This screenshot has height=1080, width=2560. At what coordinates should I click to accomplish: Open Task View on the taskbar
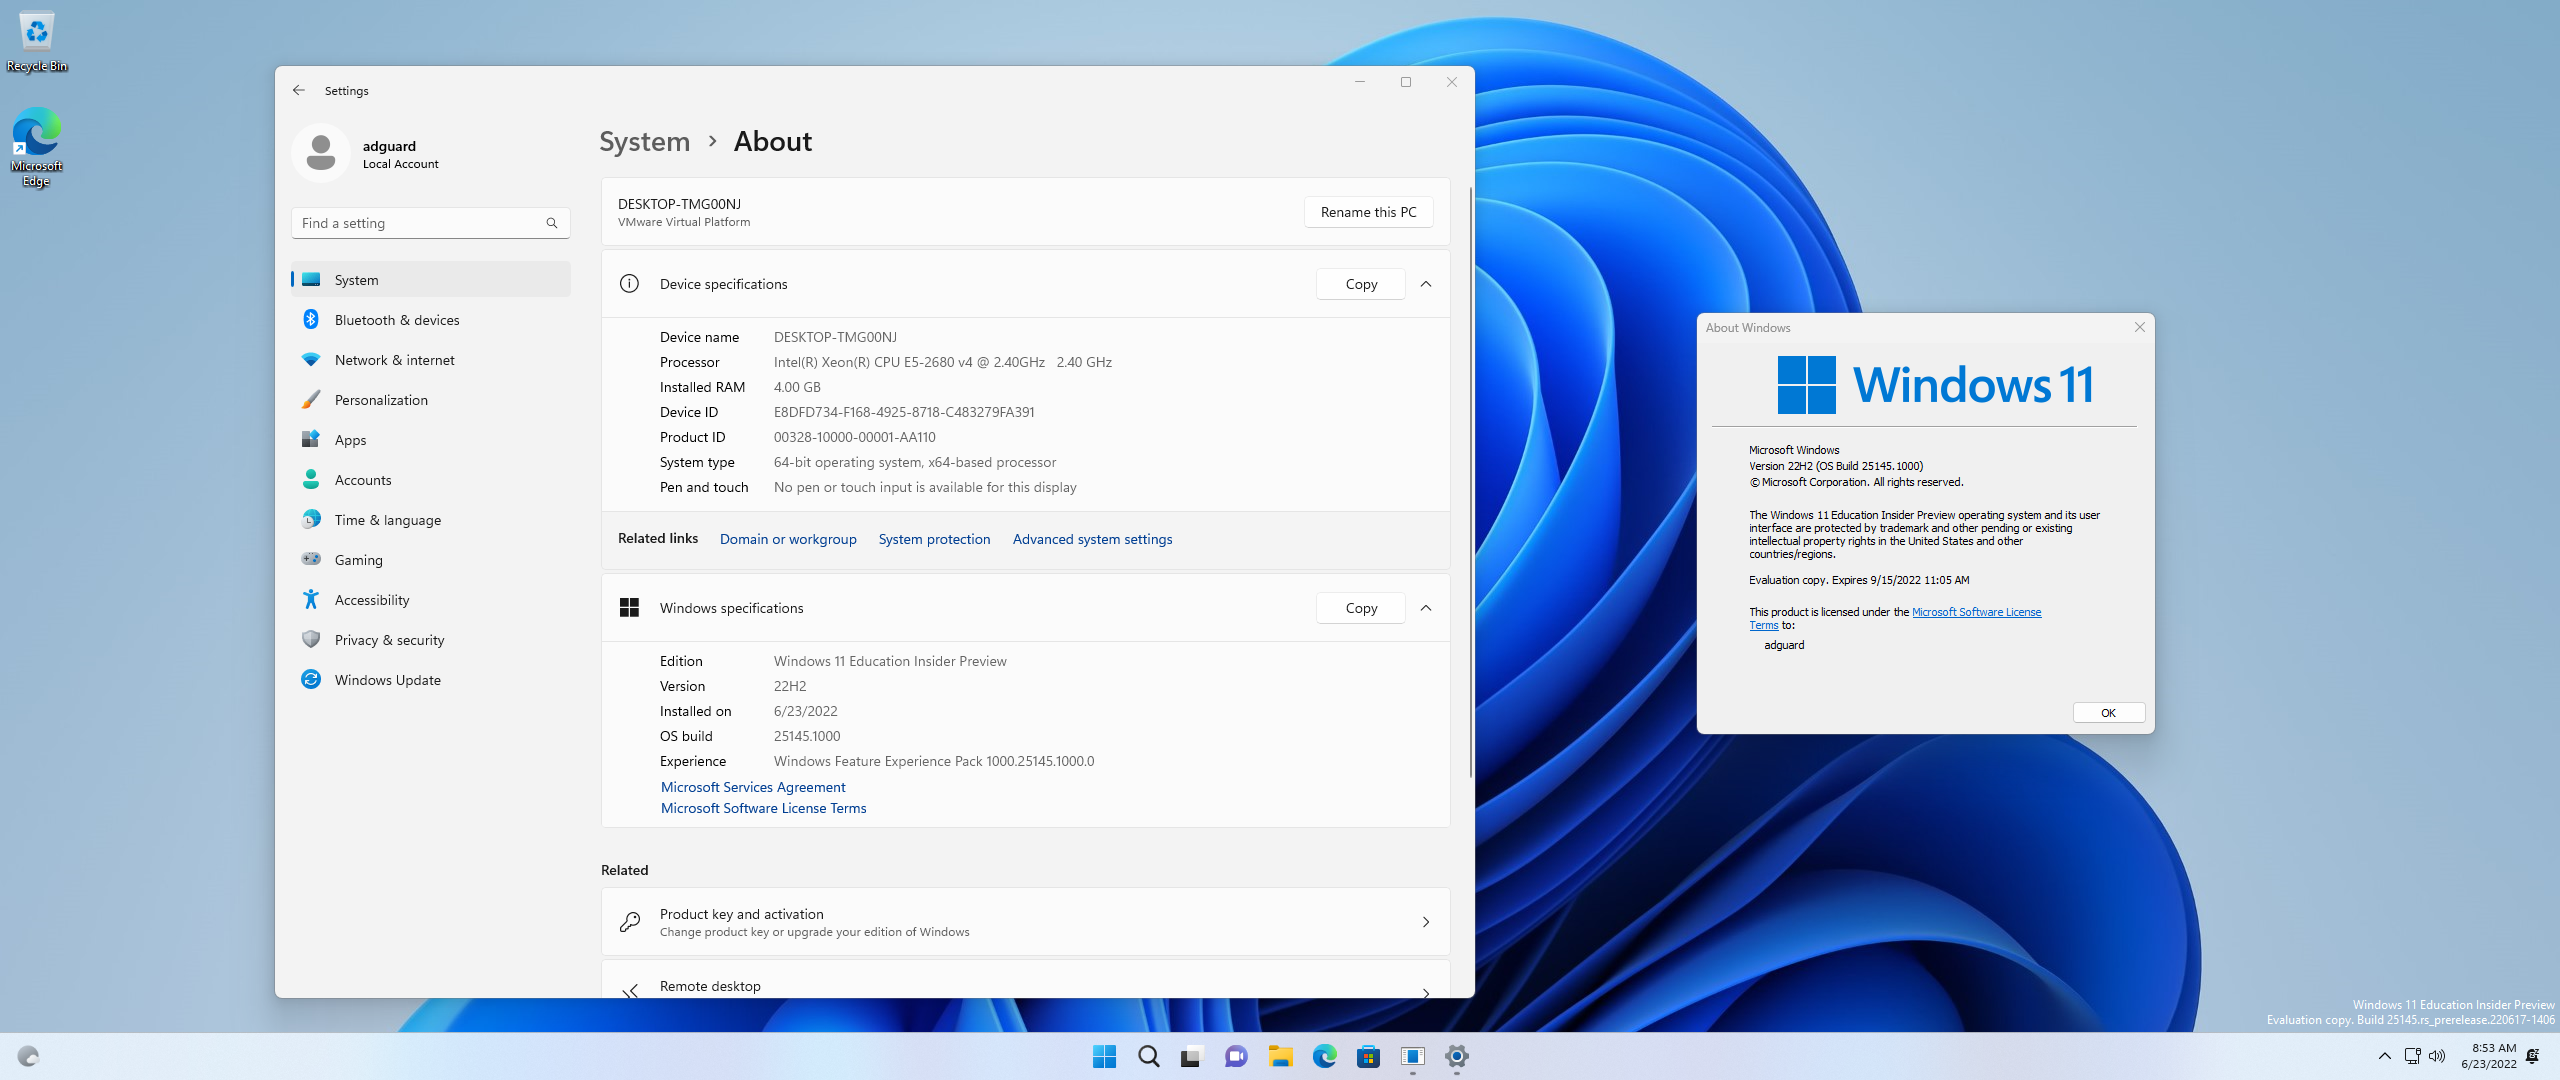[1192, 1056]
